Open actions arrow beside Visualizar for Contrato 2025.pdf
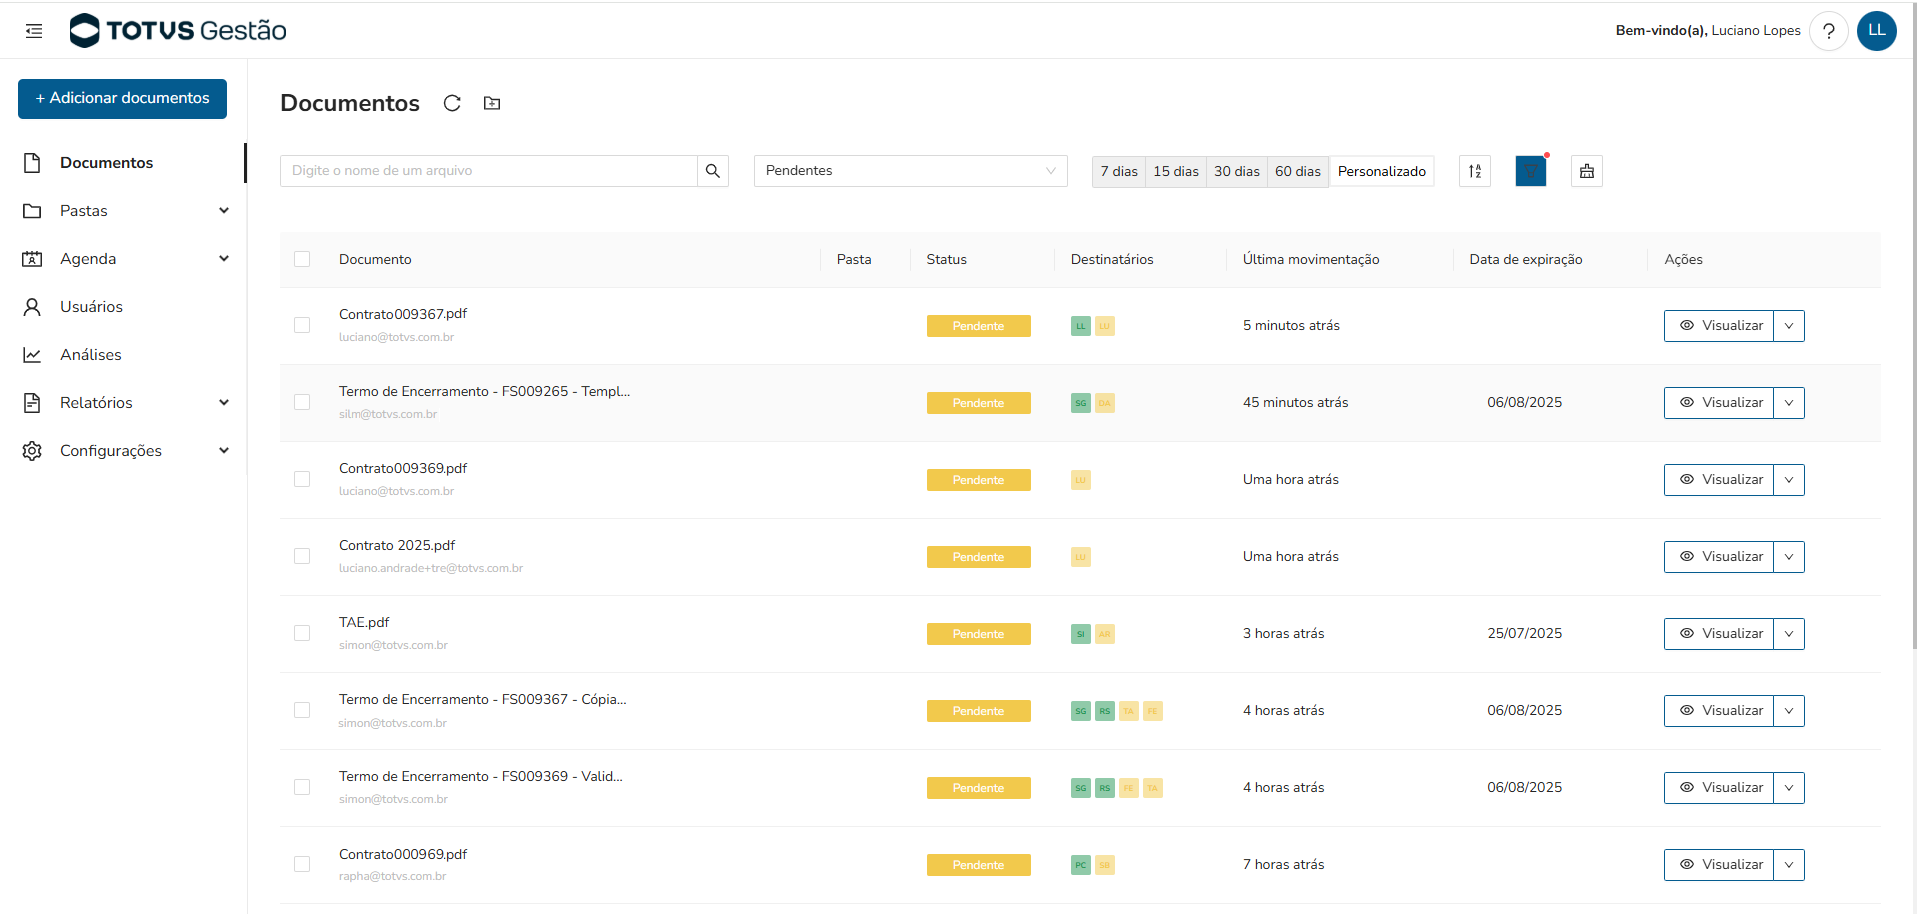The image size is (1917, 914). click(x=1789, y=557)
